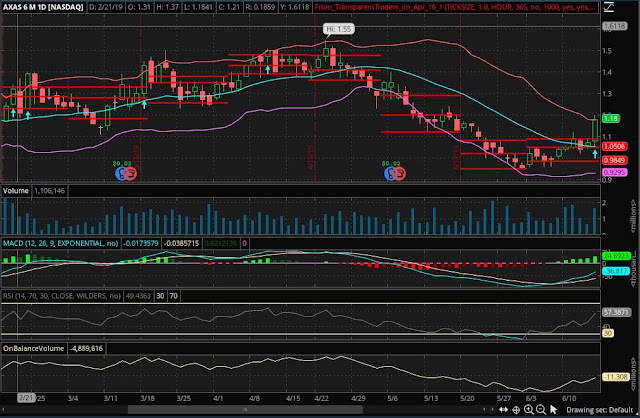
Task: Click the red 0.9849 price tag
Action: click(614, 160)
